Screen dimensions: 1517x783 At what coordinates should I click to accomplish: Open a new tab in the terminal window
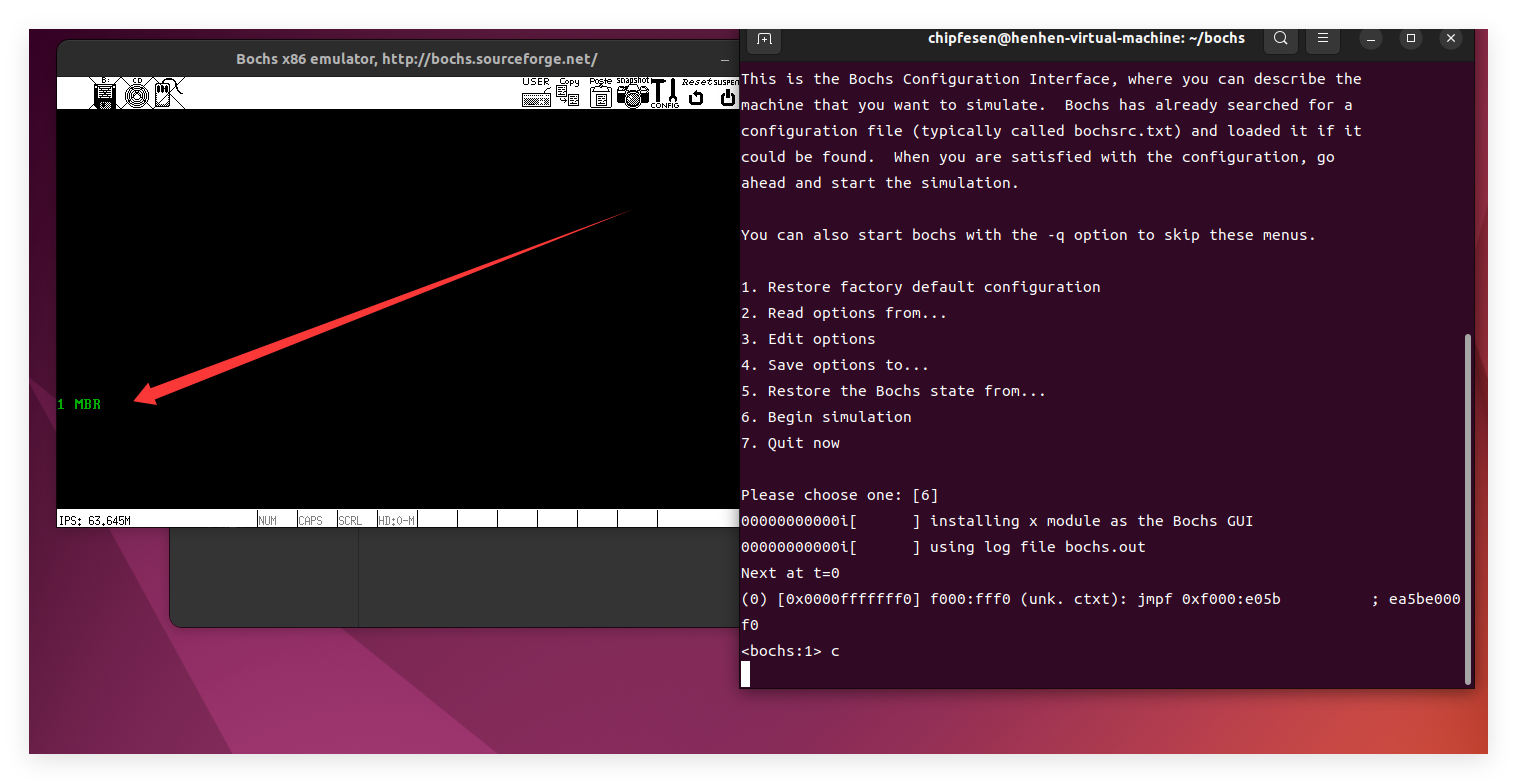click(764, 39)
